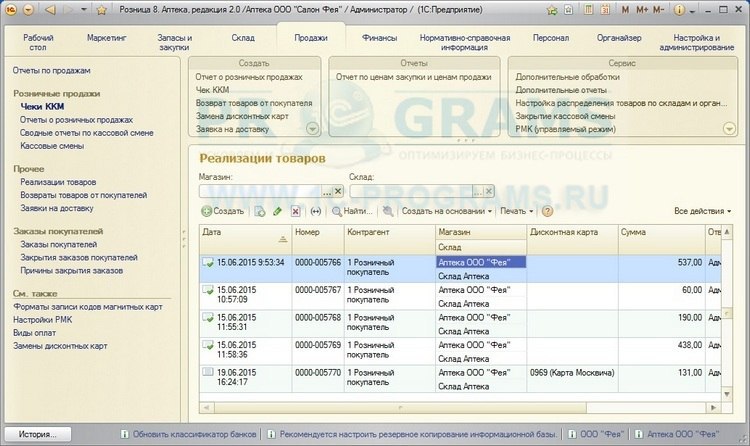Go back with the left arrow button

50,10
